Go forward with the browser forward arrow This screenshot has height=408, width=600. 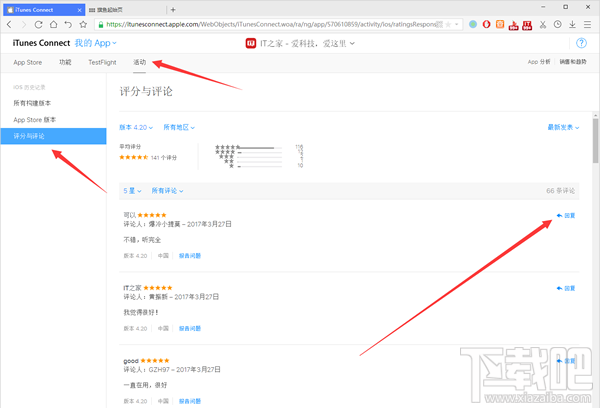pyautogui.click(x=24, y=24)
